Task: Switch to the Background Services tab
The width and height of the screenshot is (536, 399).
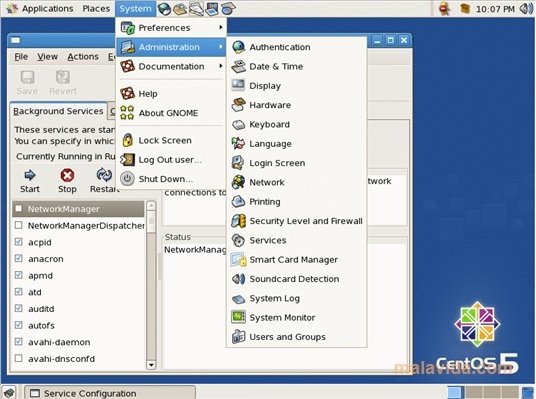Action: point(58,111)
